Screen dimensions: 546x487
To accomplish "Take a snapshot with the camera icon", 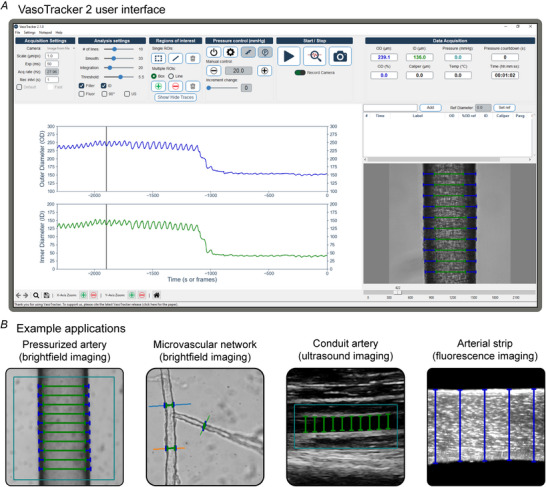I will click(340, 56).
